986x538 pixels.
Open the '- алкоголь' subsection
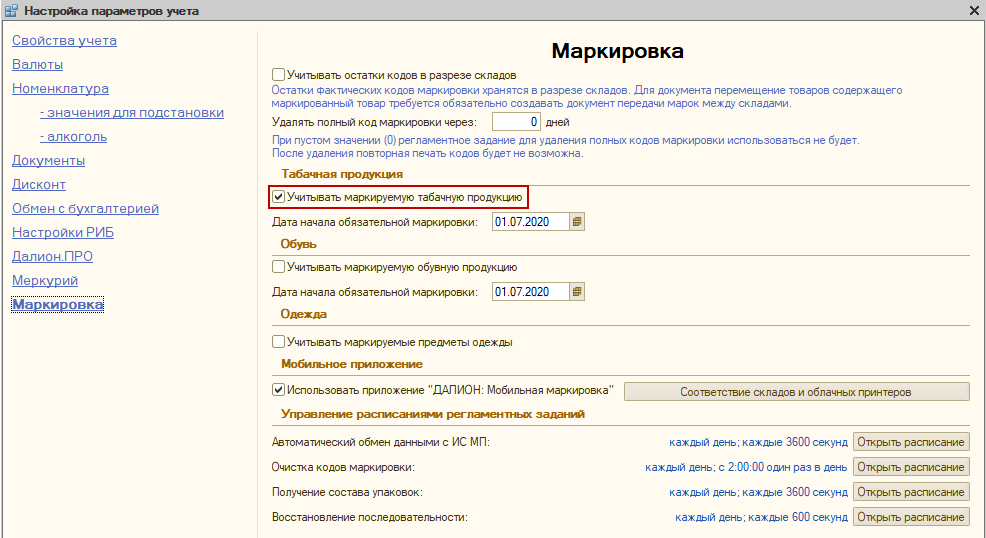coord(74,136)
